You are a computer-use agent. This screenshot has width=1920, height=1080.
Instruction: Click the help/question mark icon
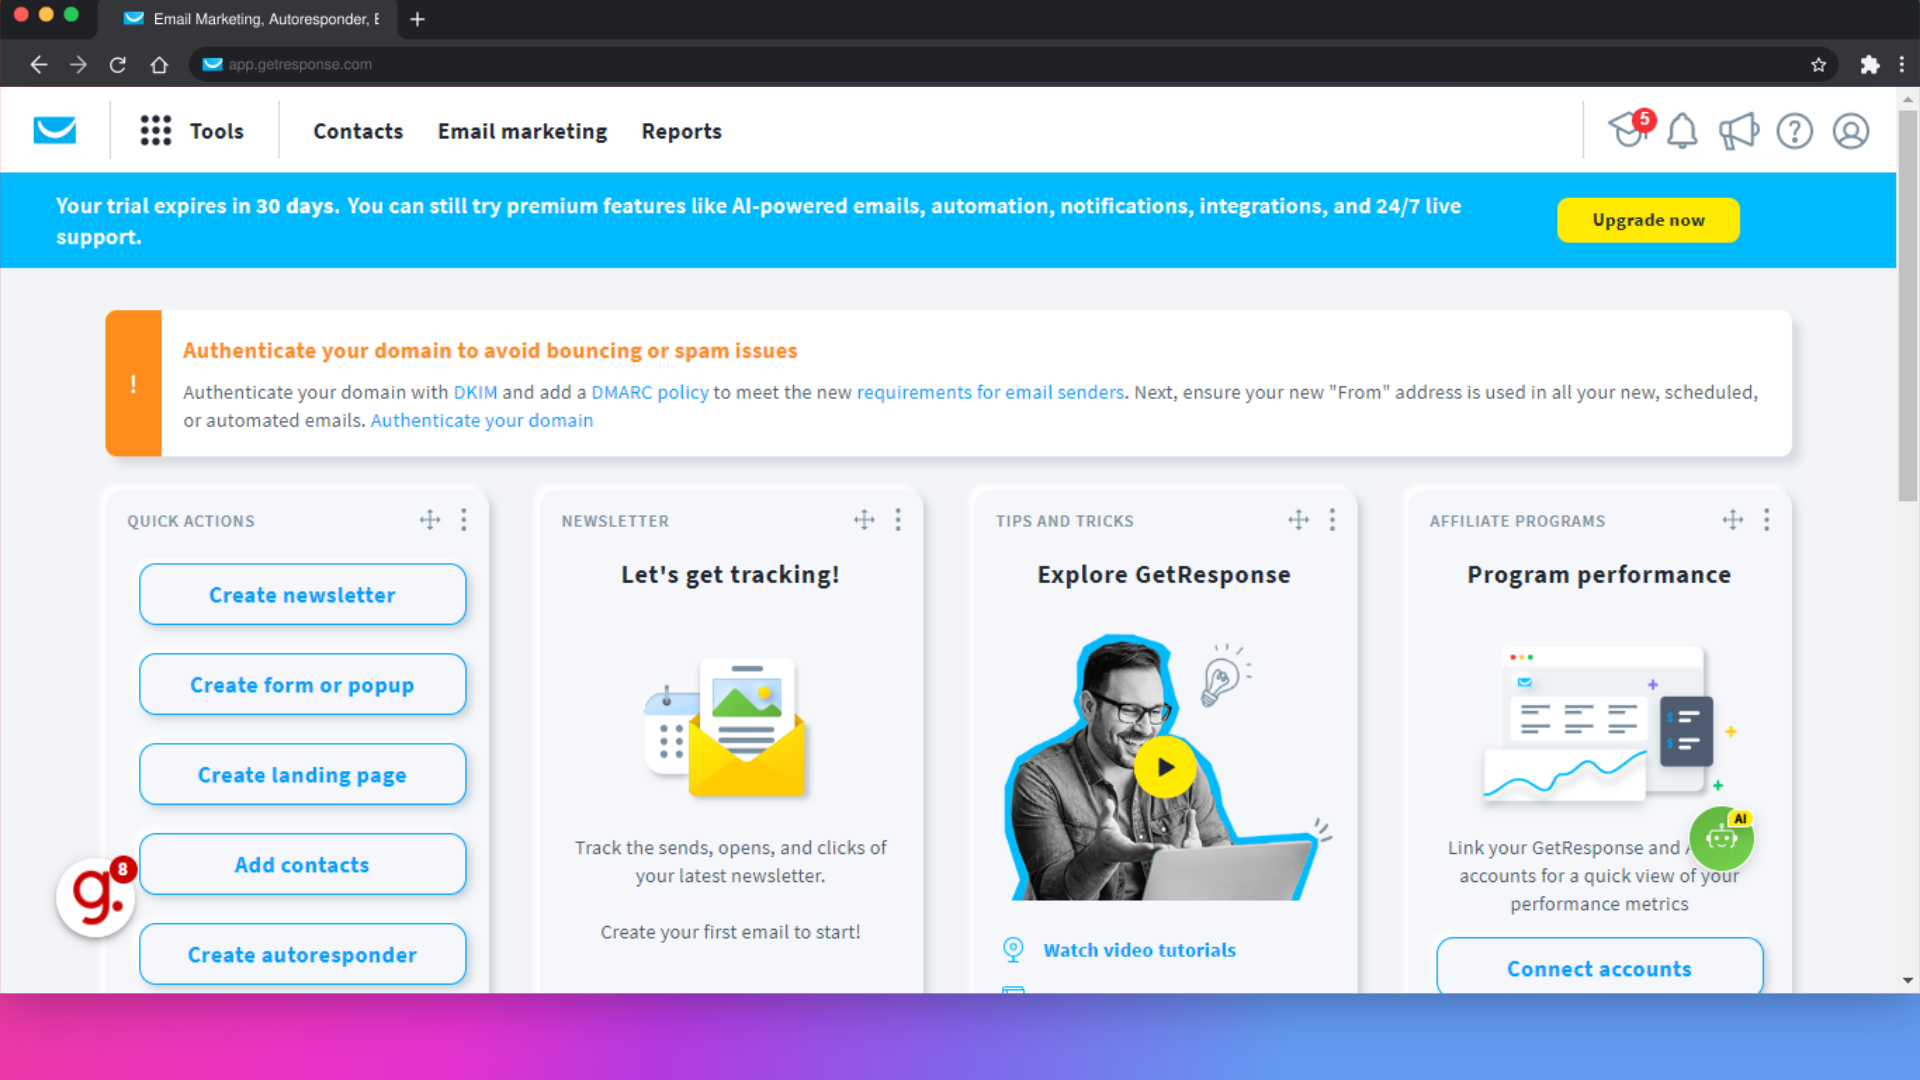1795,129
